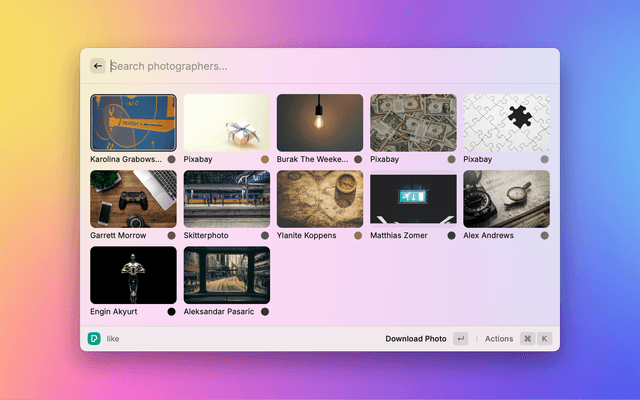The image size is (640, 400).
Task: Click the Command key icon in footer
Action: coord(527,339)
